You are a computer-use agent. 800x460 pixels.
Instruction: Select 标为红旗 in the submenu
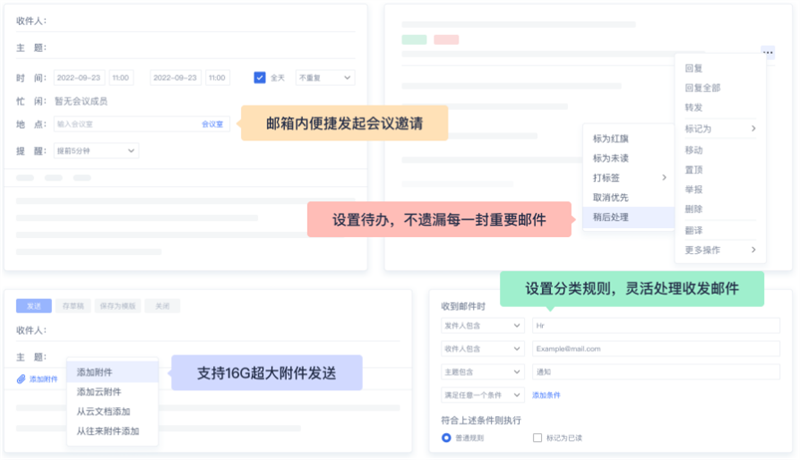pyautogui.click(x=610, y=139)
